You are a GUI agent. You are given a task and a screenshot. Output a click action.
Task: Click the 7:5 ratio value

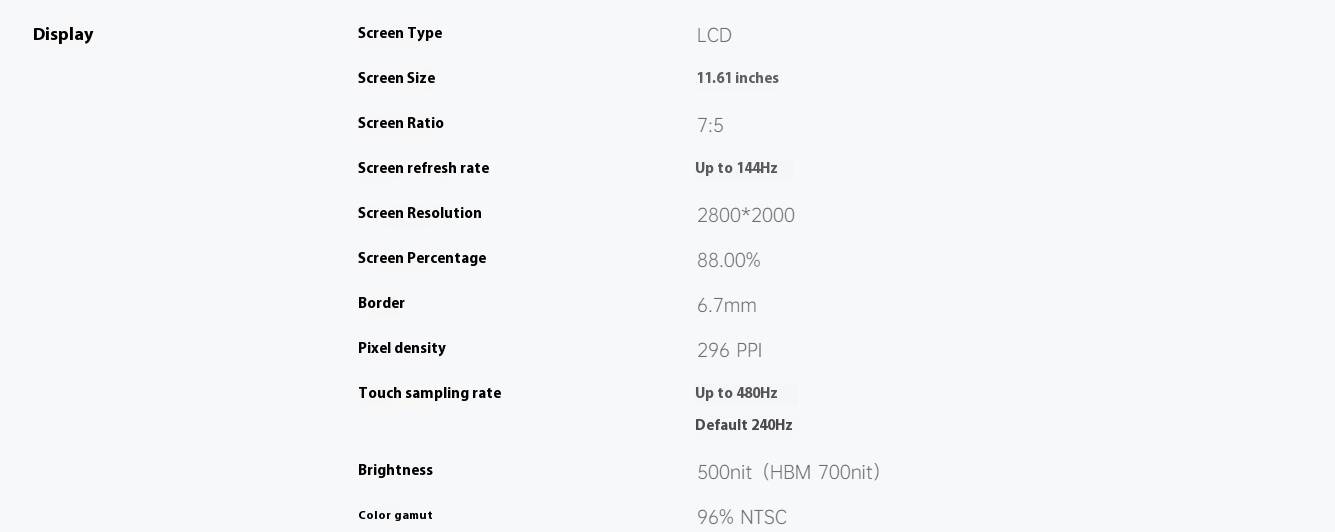[710, 126]
